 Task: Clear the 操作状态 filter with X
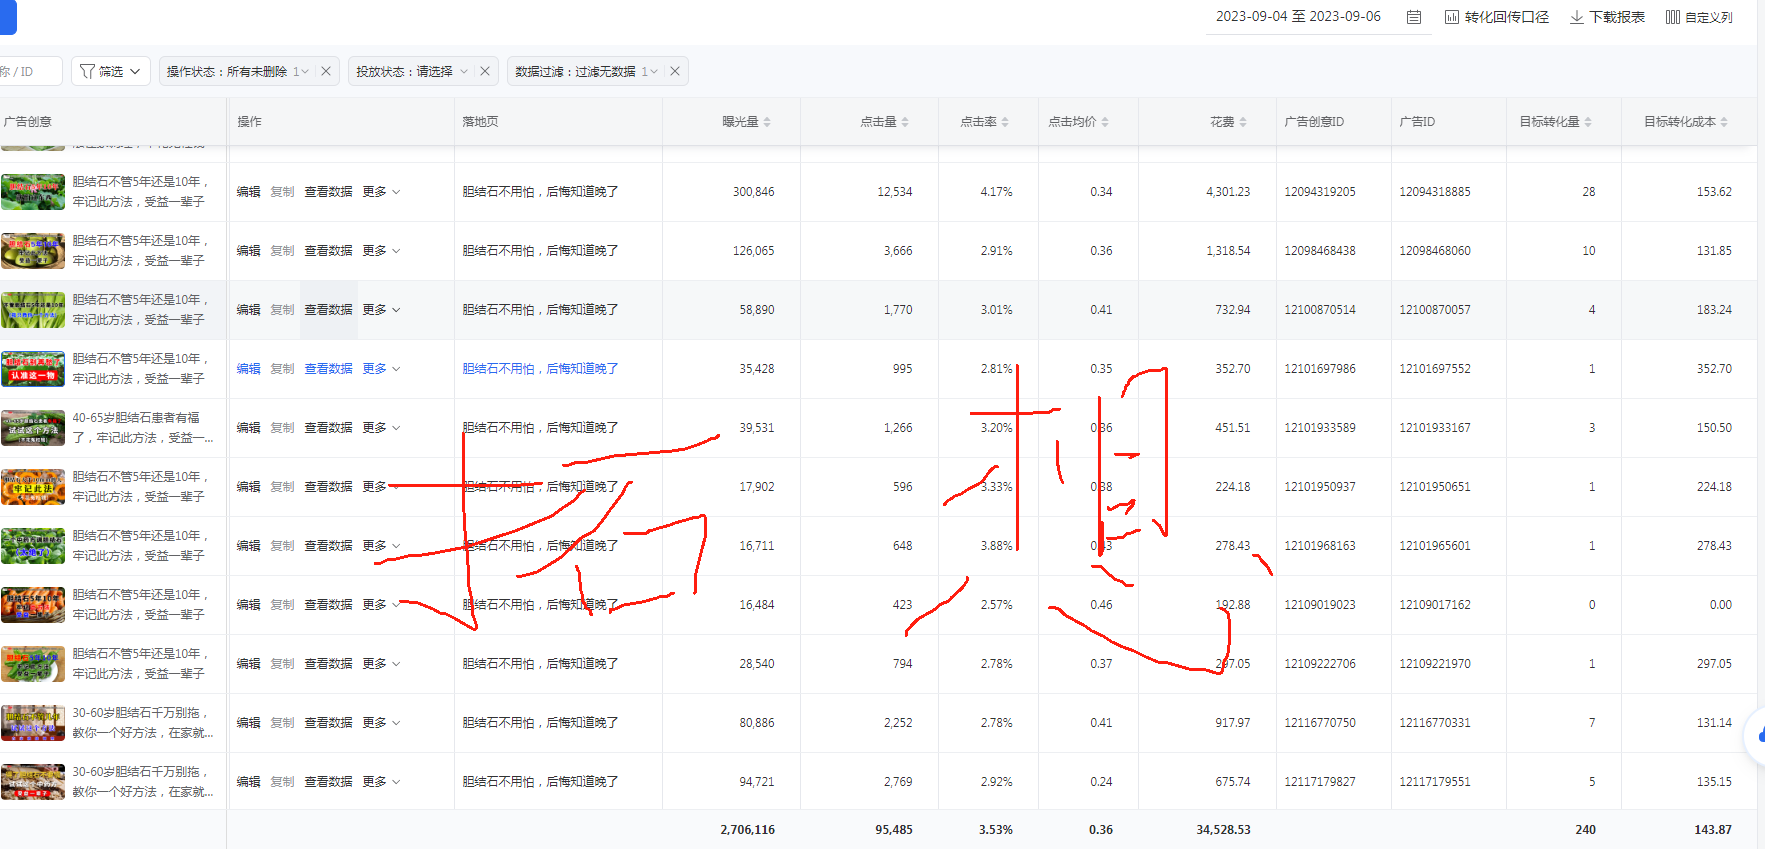[326, 71]
